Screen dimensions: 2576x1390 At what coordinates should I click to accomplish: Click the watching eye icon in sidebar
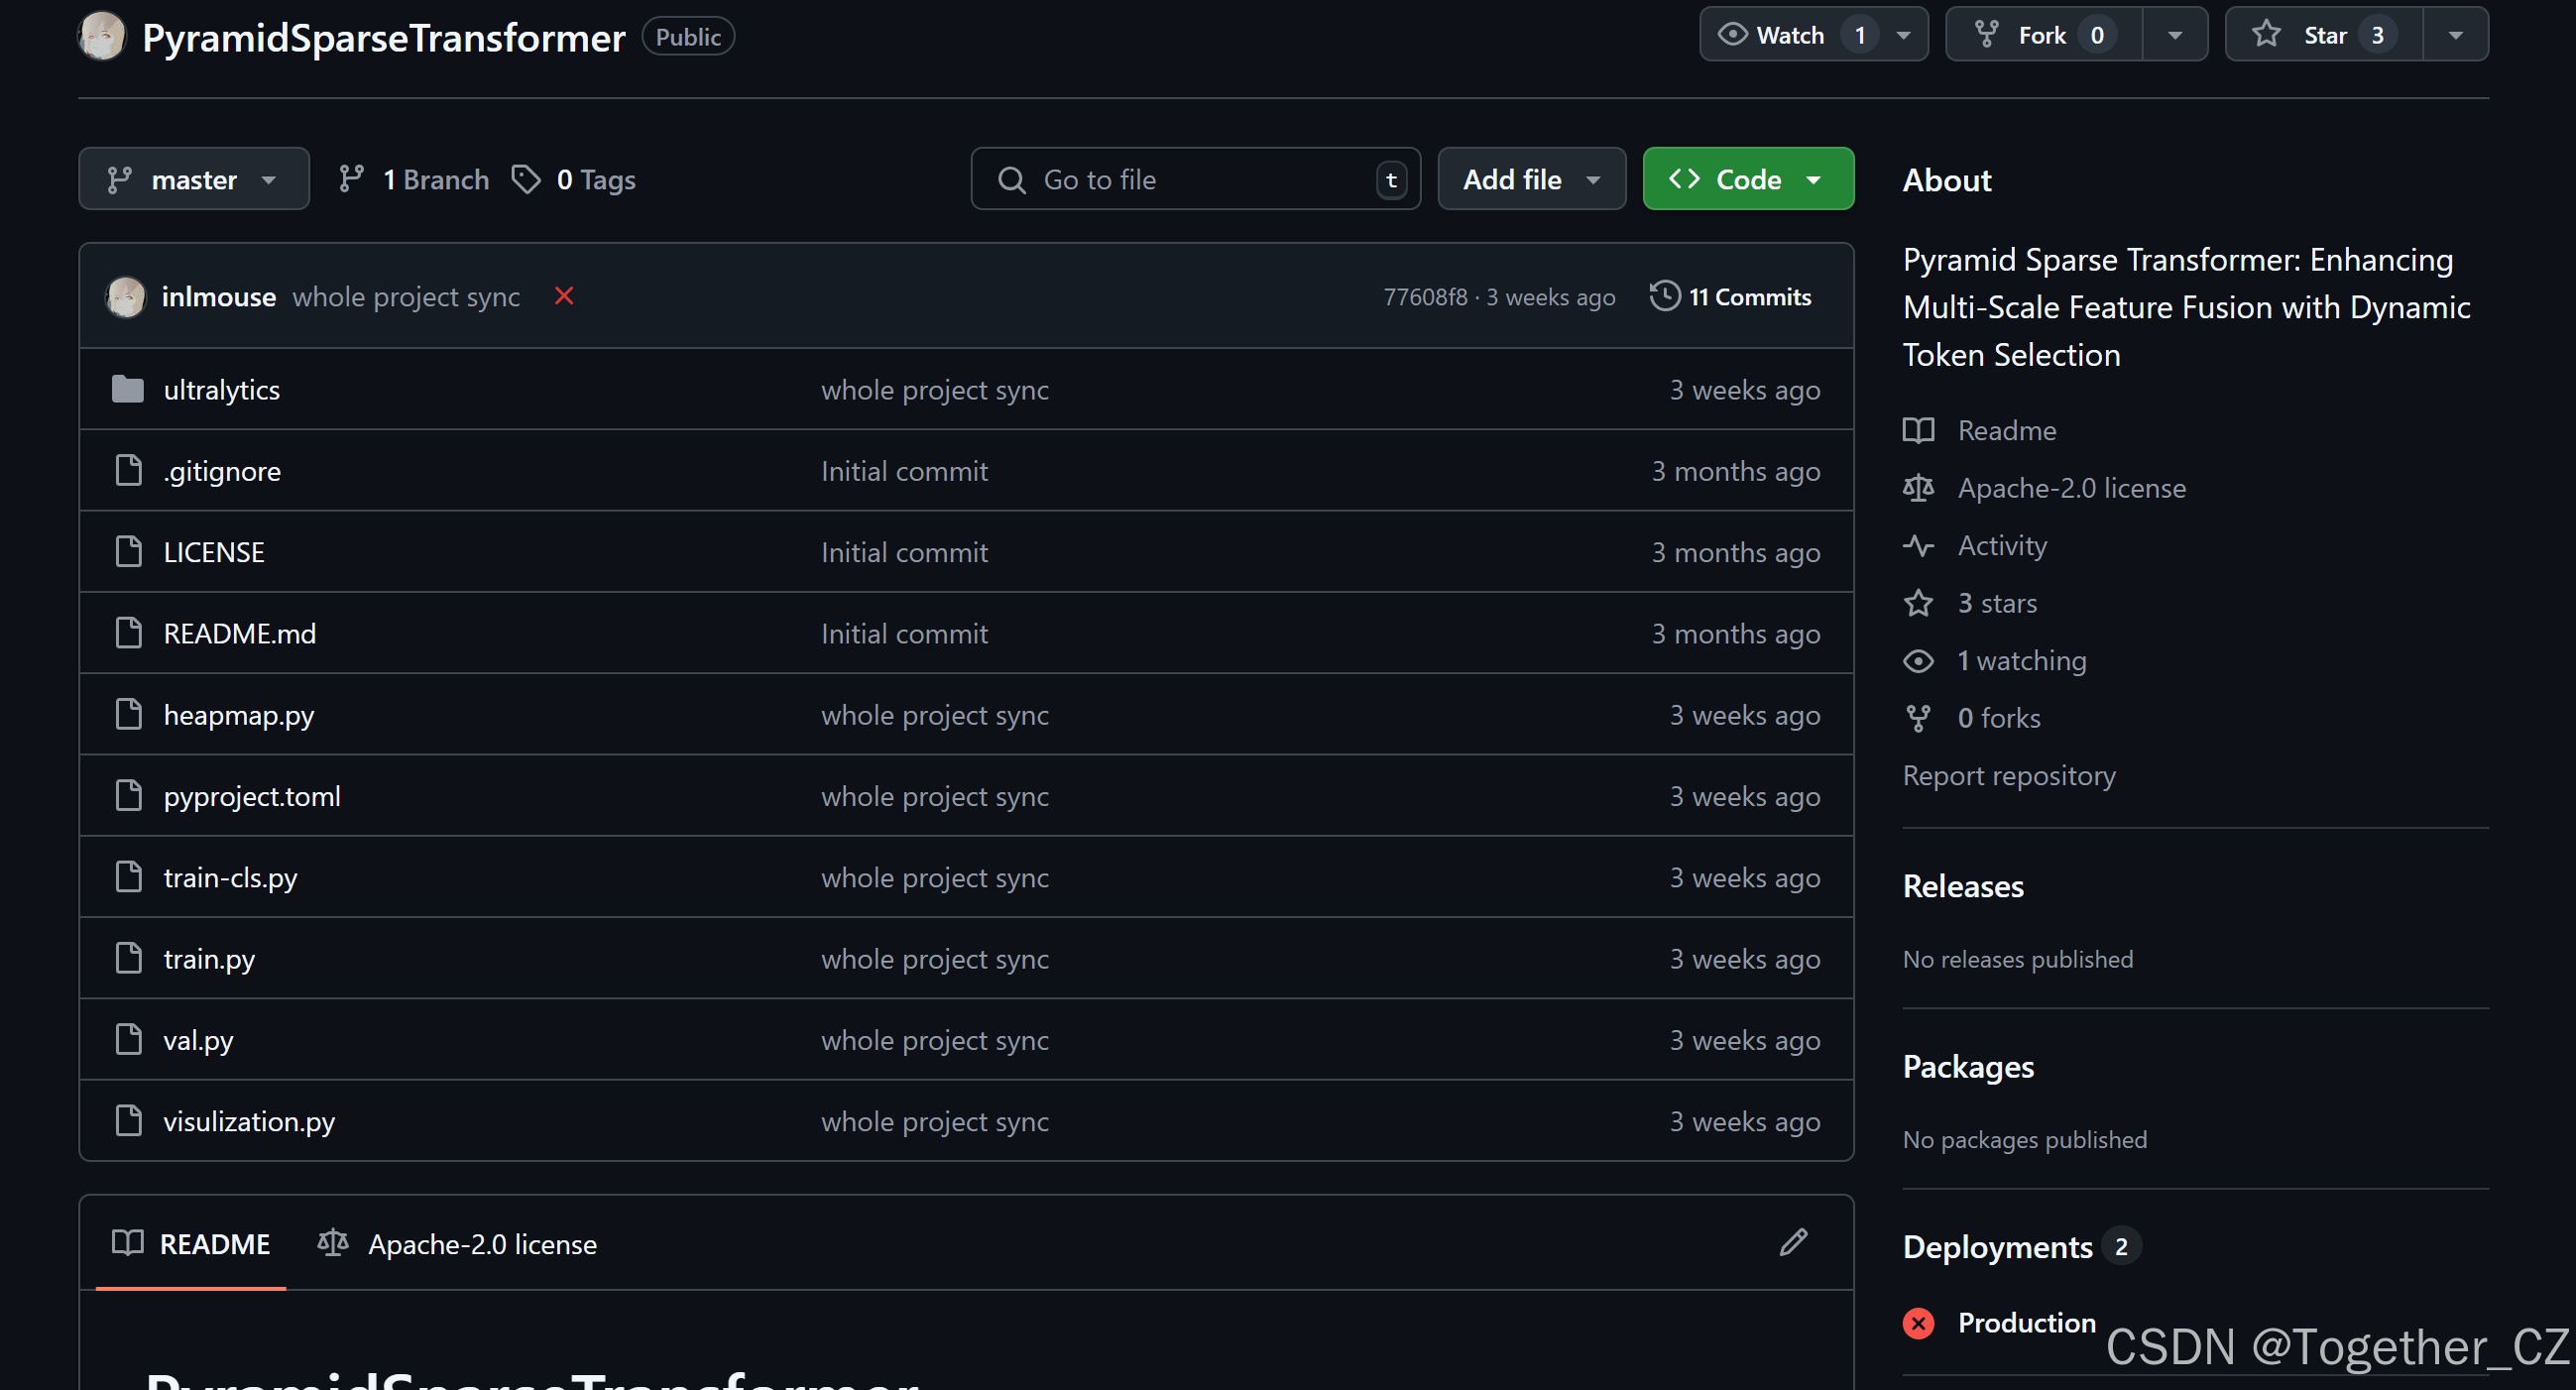(x=1919, y=661)
